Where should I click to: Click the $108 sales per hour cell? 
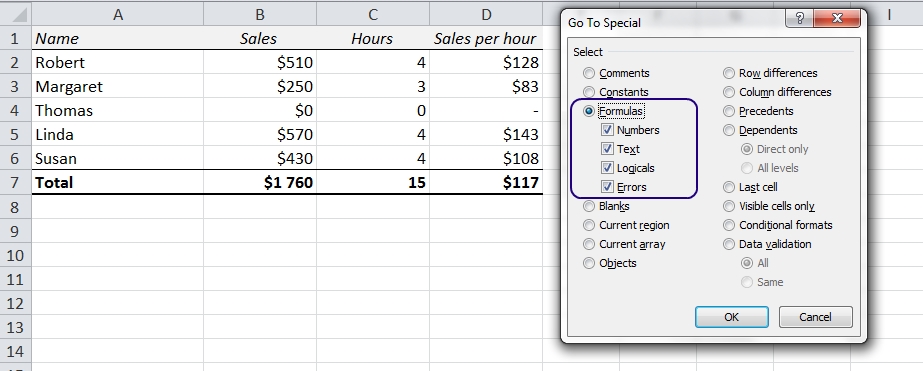pyautogui.click(x=486, y=158)
